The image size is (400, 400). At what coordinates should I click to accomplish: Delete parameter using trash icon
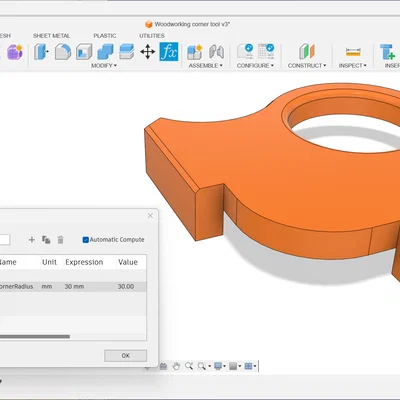(60, 240)
